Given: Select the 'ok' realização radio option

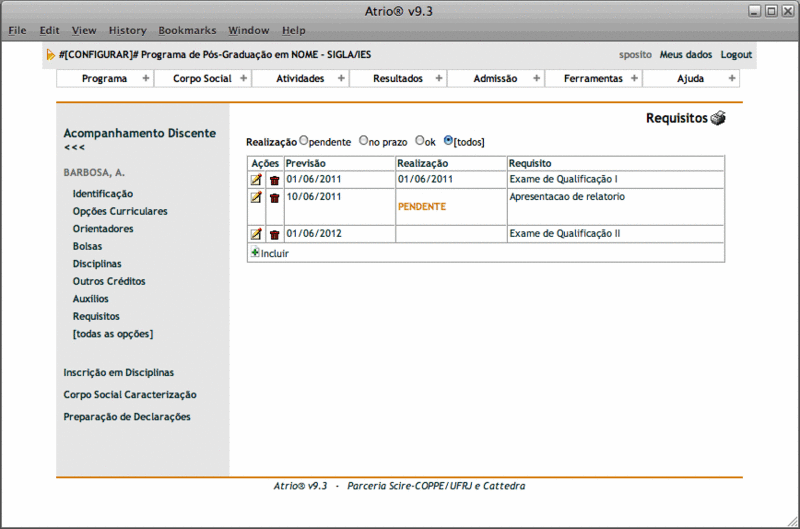Looking at the screenshot, I should click(419, 141).
